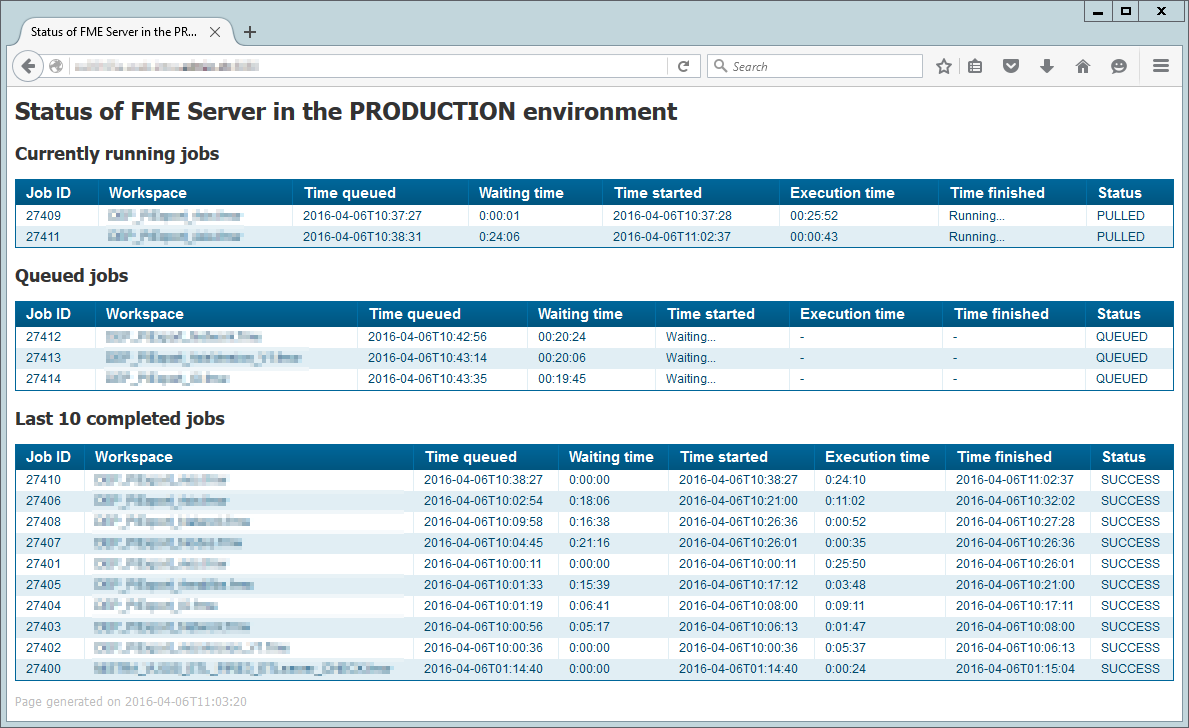Click completed job ID 27400
Image resolution: width=1189 pixels, height=728 pixels.
(x=43, y=669)
